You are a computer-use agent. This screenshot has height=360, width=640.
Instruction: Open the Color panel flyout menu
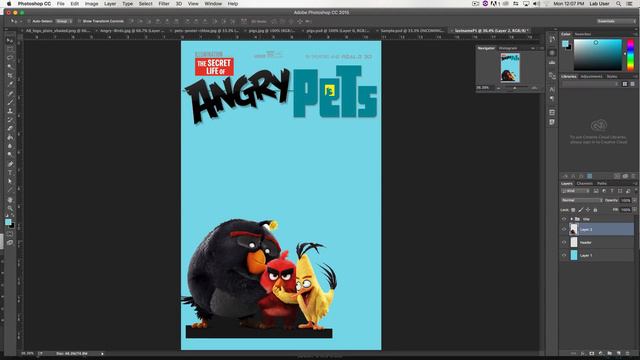point(635,34)
